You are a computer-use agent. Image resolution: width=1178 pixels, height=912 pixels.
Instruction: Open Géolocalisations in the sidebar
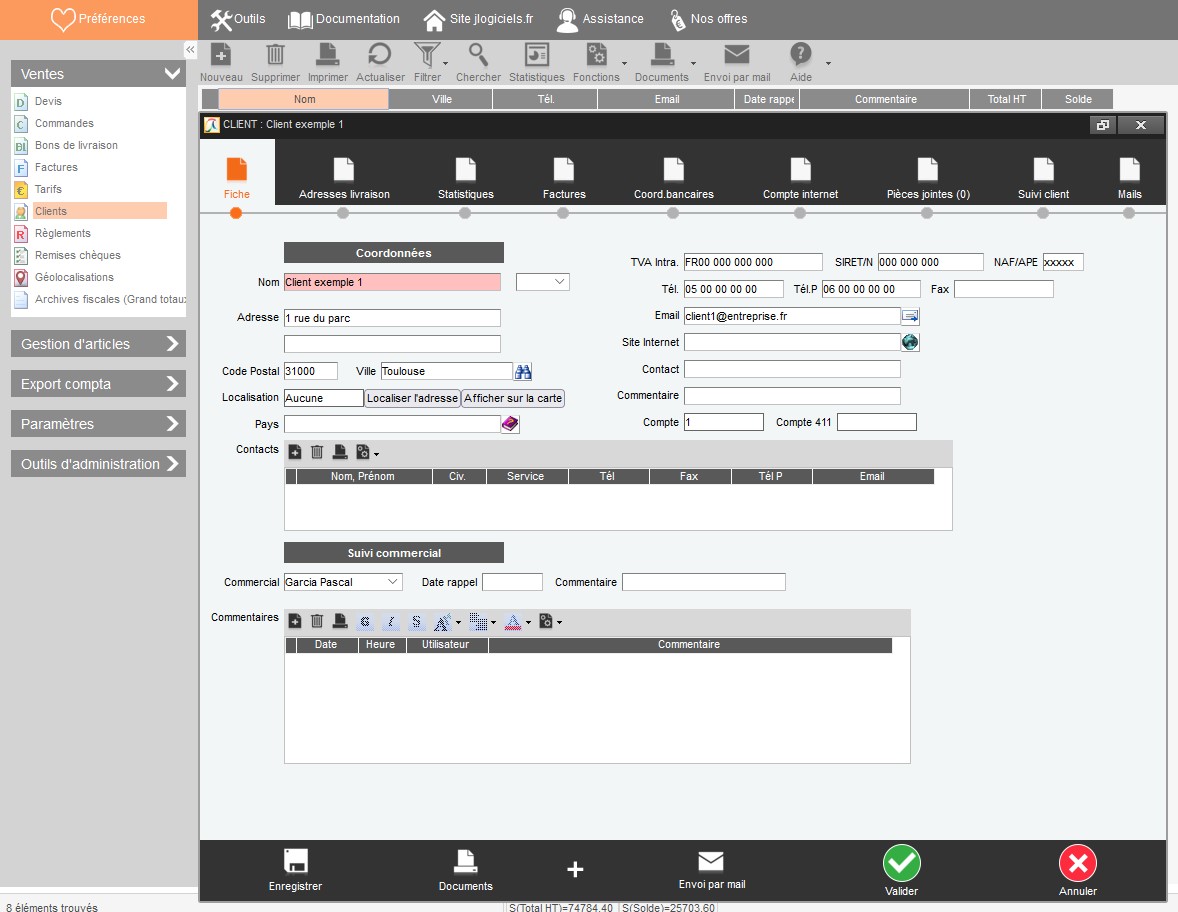[74, 277]
